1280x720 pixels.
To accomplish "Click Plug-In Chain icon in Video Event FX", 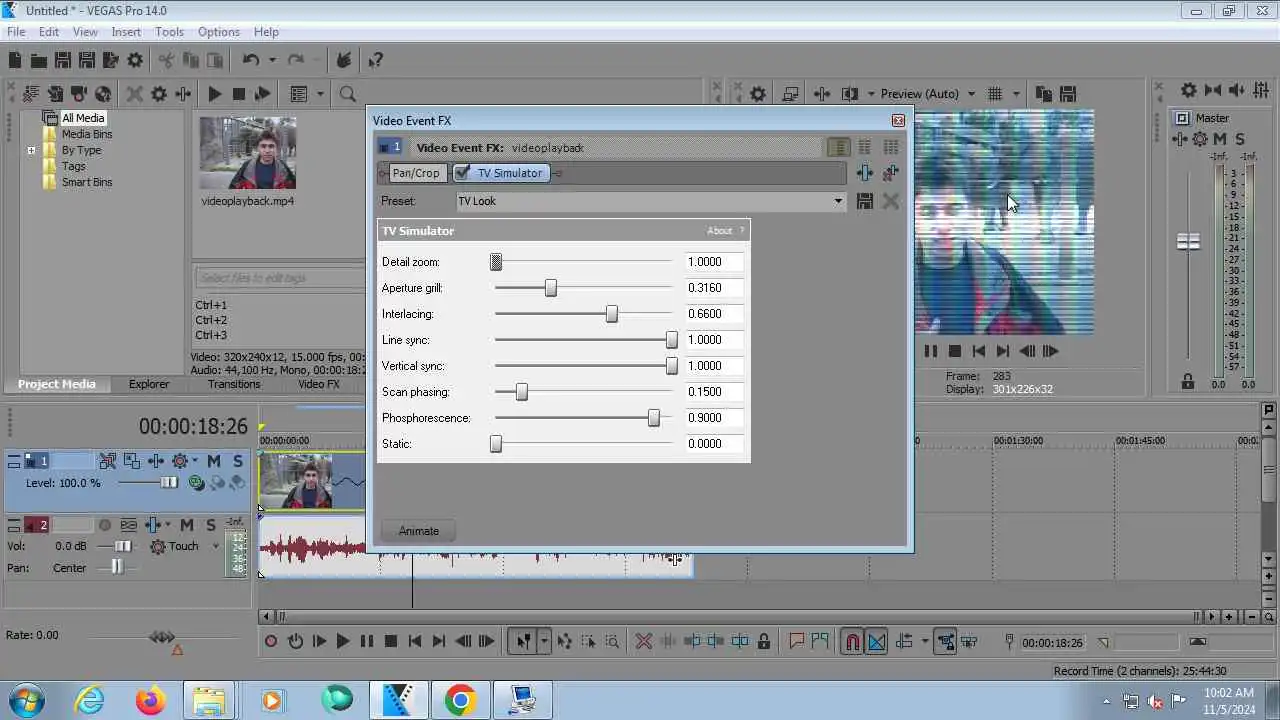I will (865, 173).
